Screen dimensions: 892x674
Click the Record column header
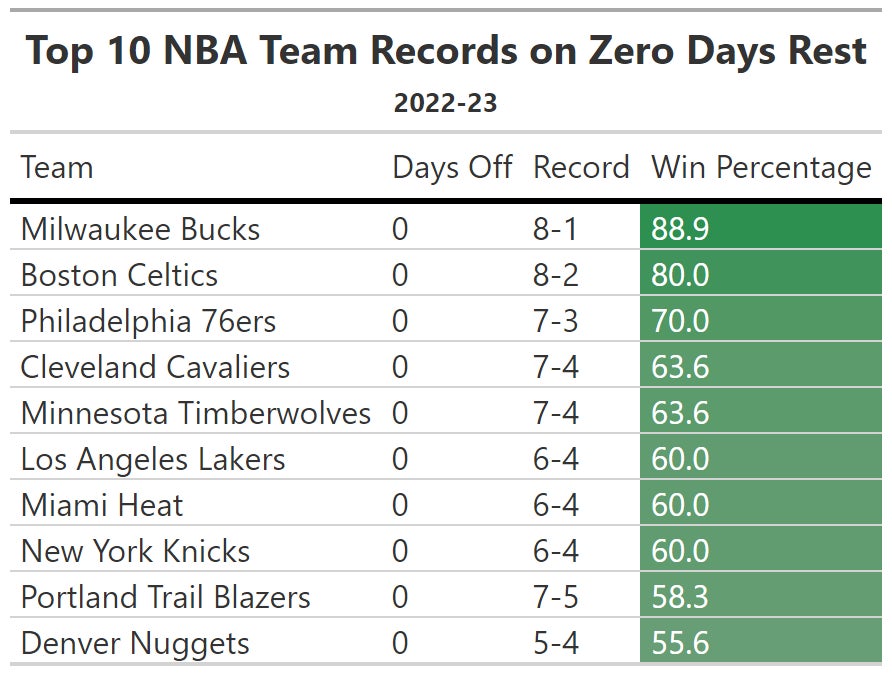581,167
